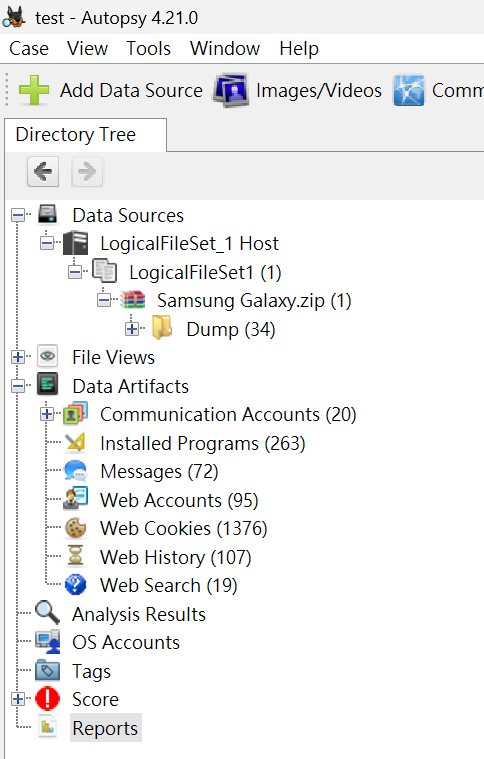Select the Reports row
The width and height of the screenshot is (484, 759).
coord(106,728)
